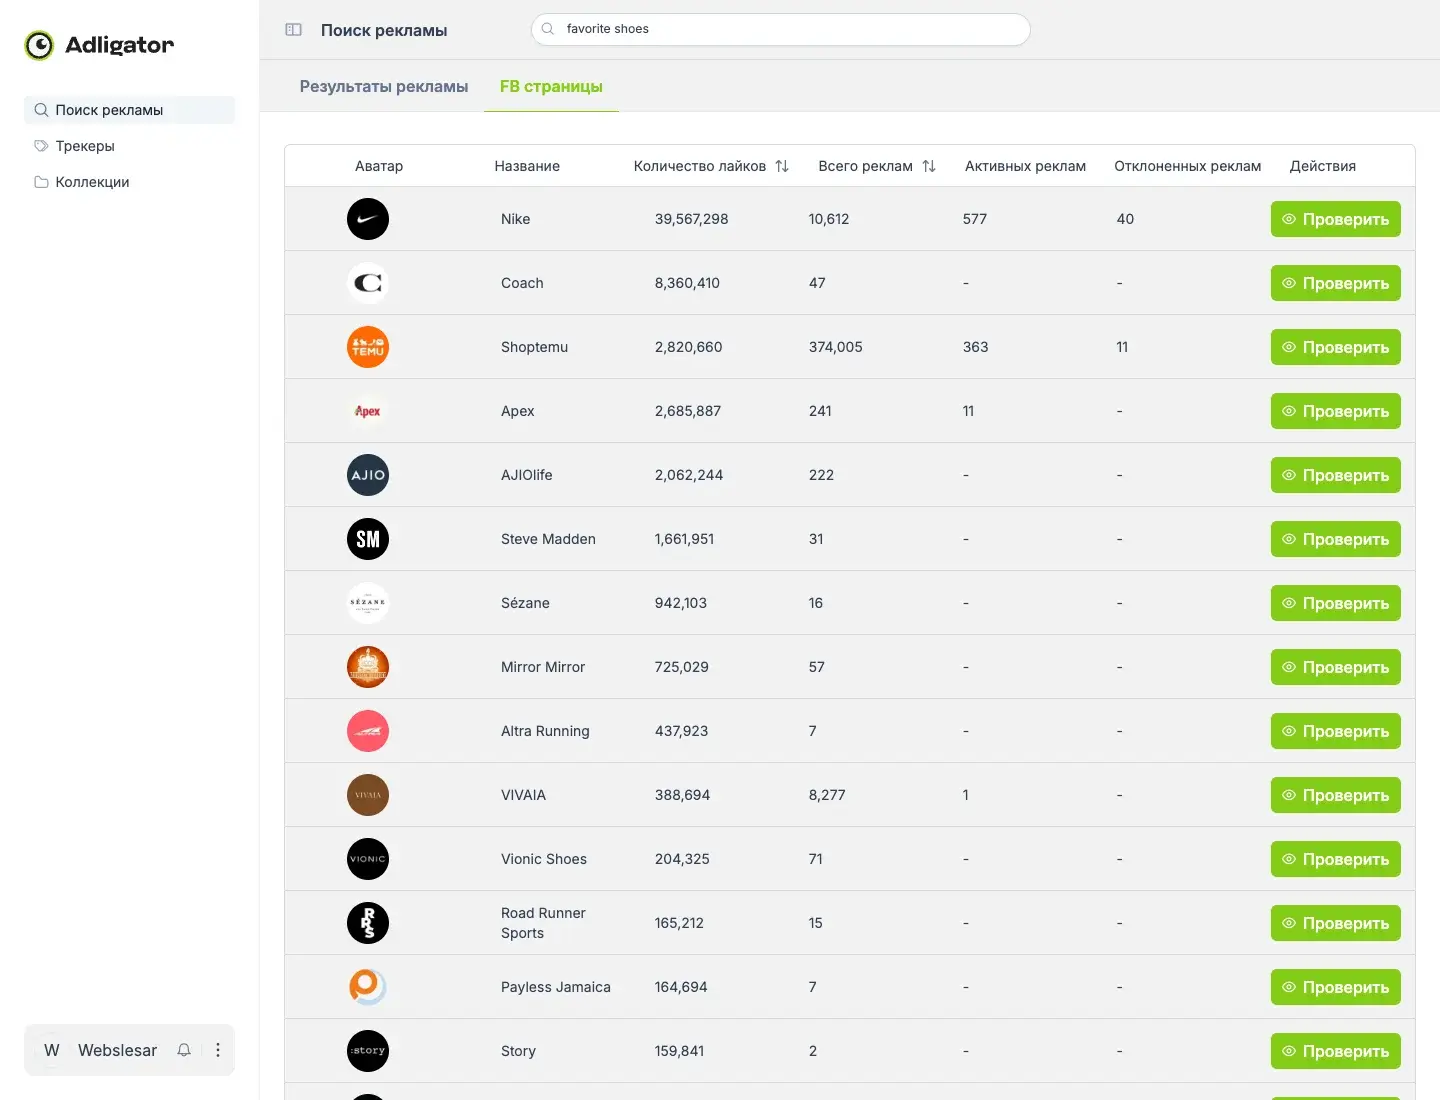Open notifications bell icon

(184, 1050)
